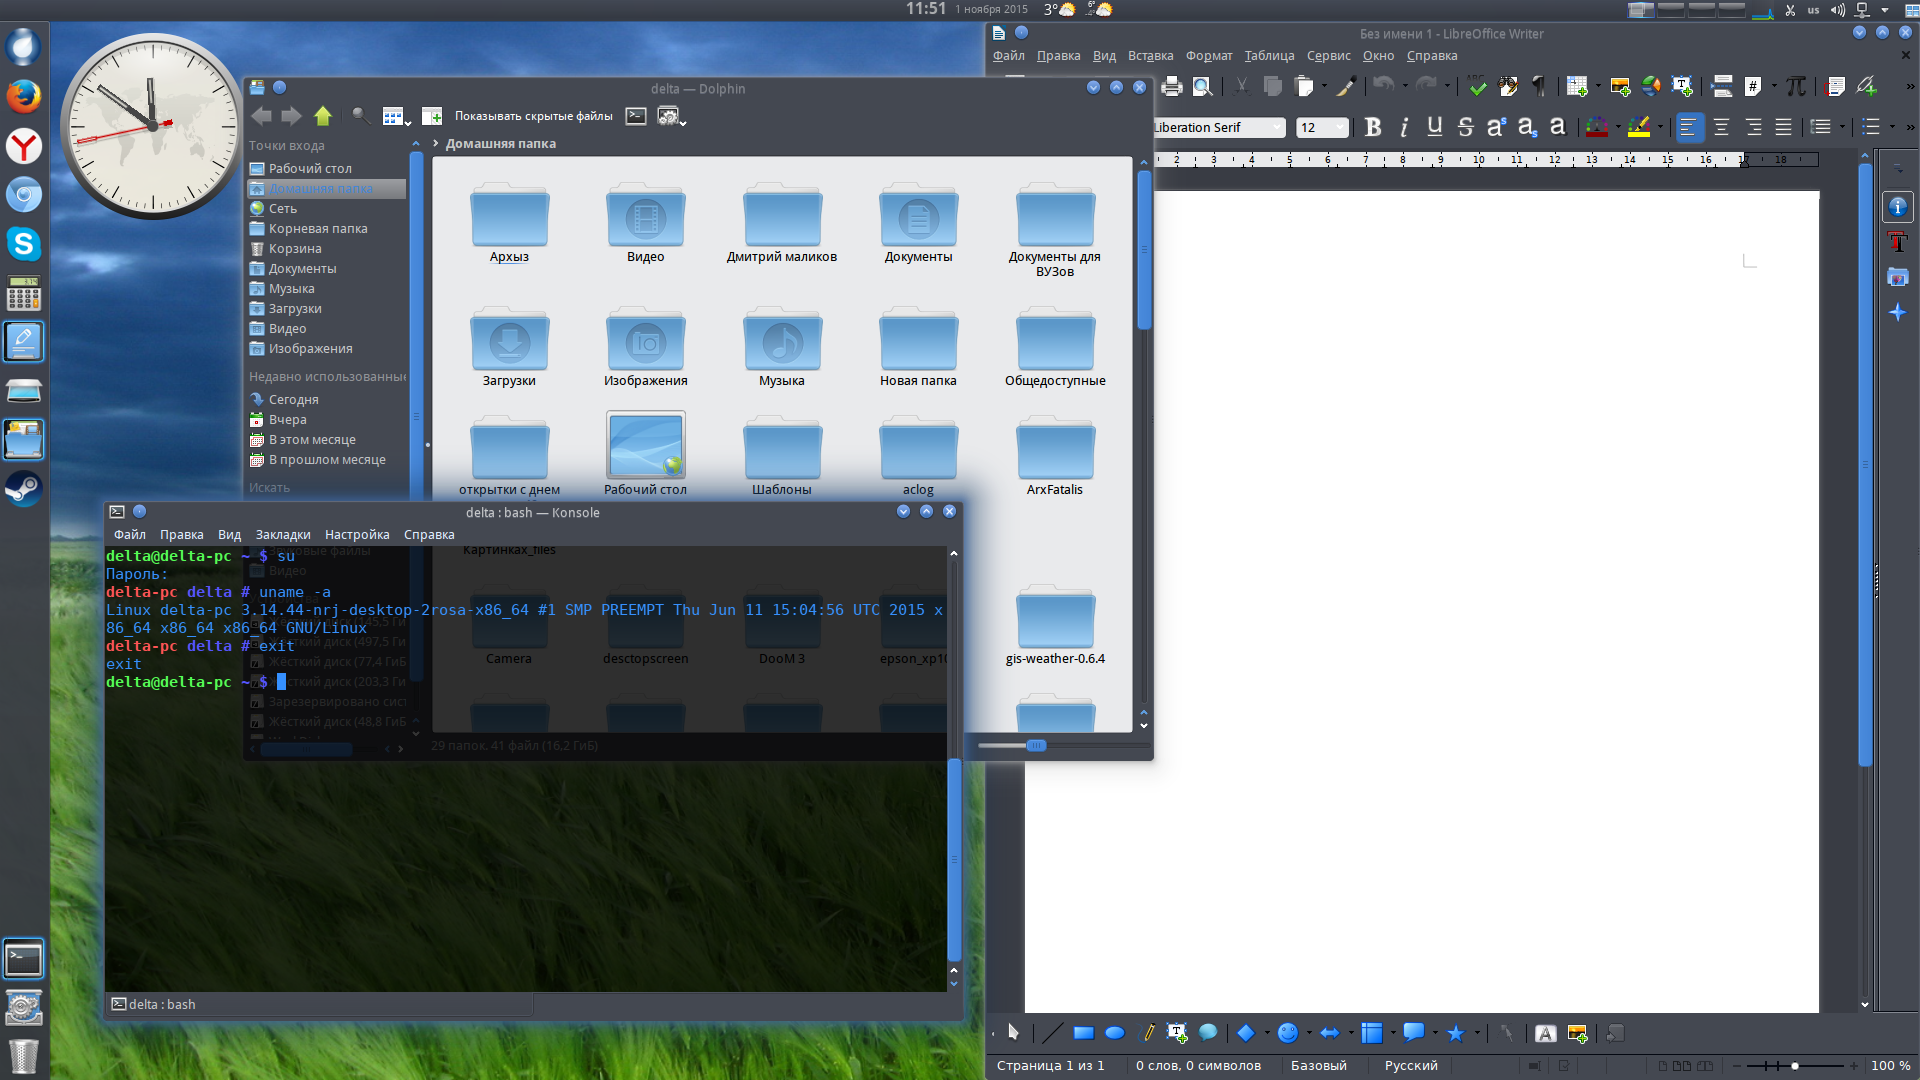Open the Liberation Serif font dropdown

pyautogui.click(x=1277, y=128)
